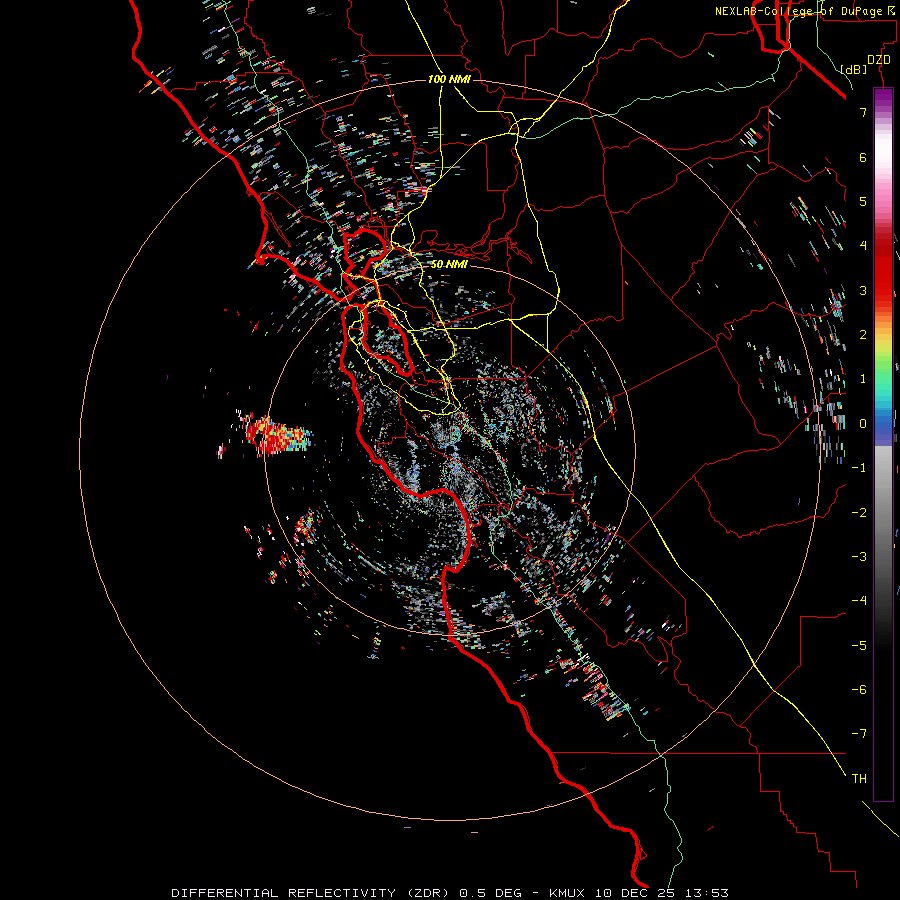Click the -3 value on the color scale

(859, 557)
